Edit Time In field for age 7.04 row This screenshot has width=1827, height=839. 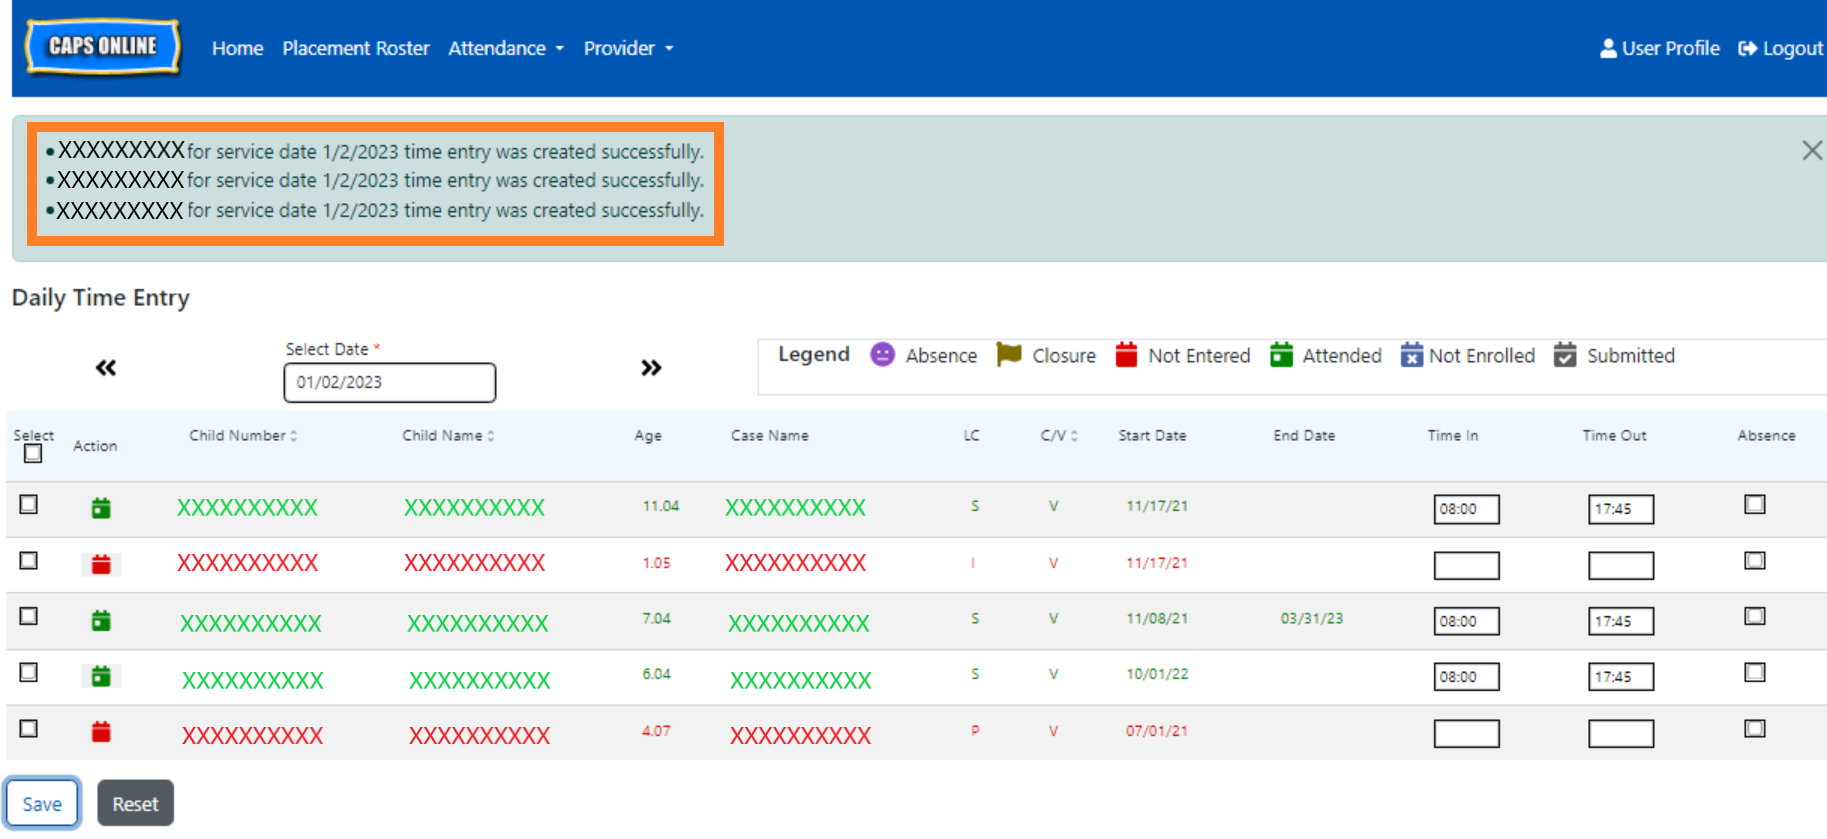pyautogui.click(x=1466, y=621)
